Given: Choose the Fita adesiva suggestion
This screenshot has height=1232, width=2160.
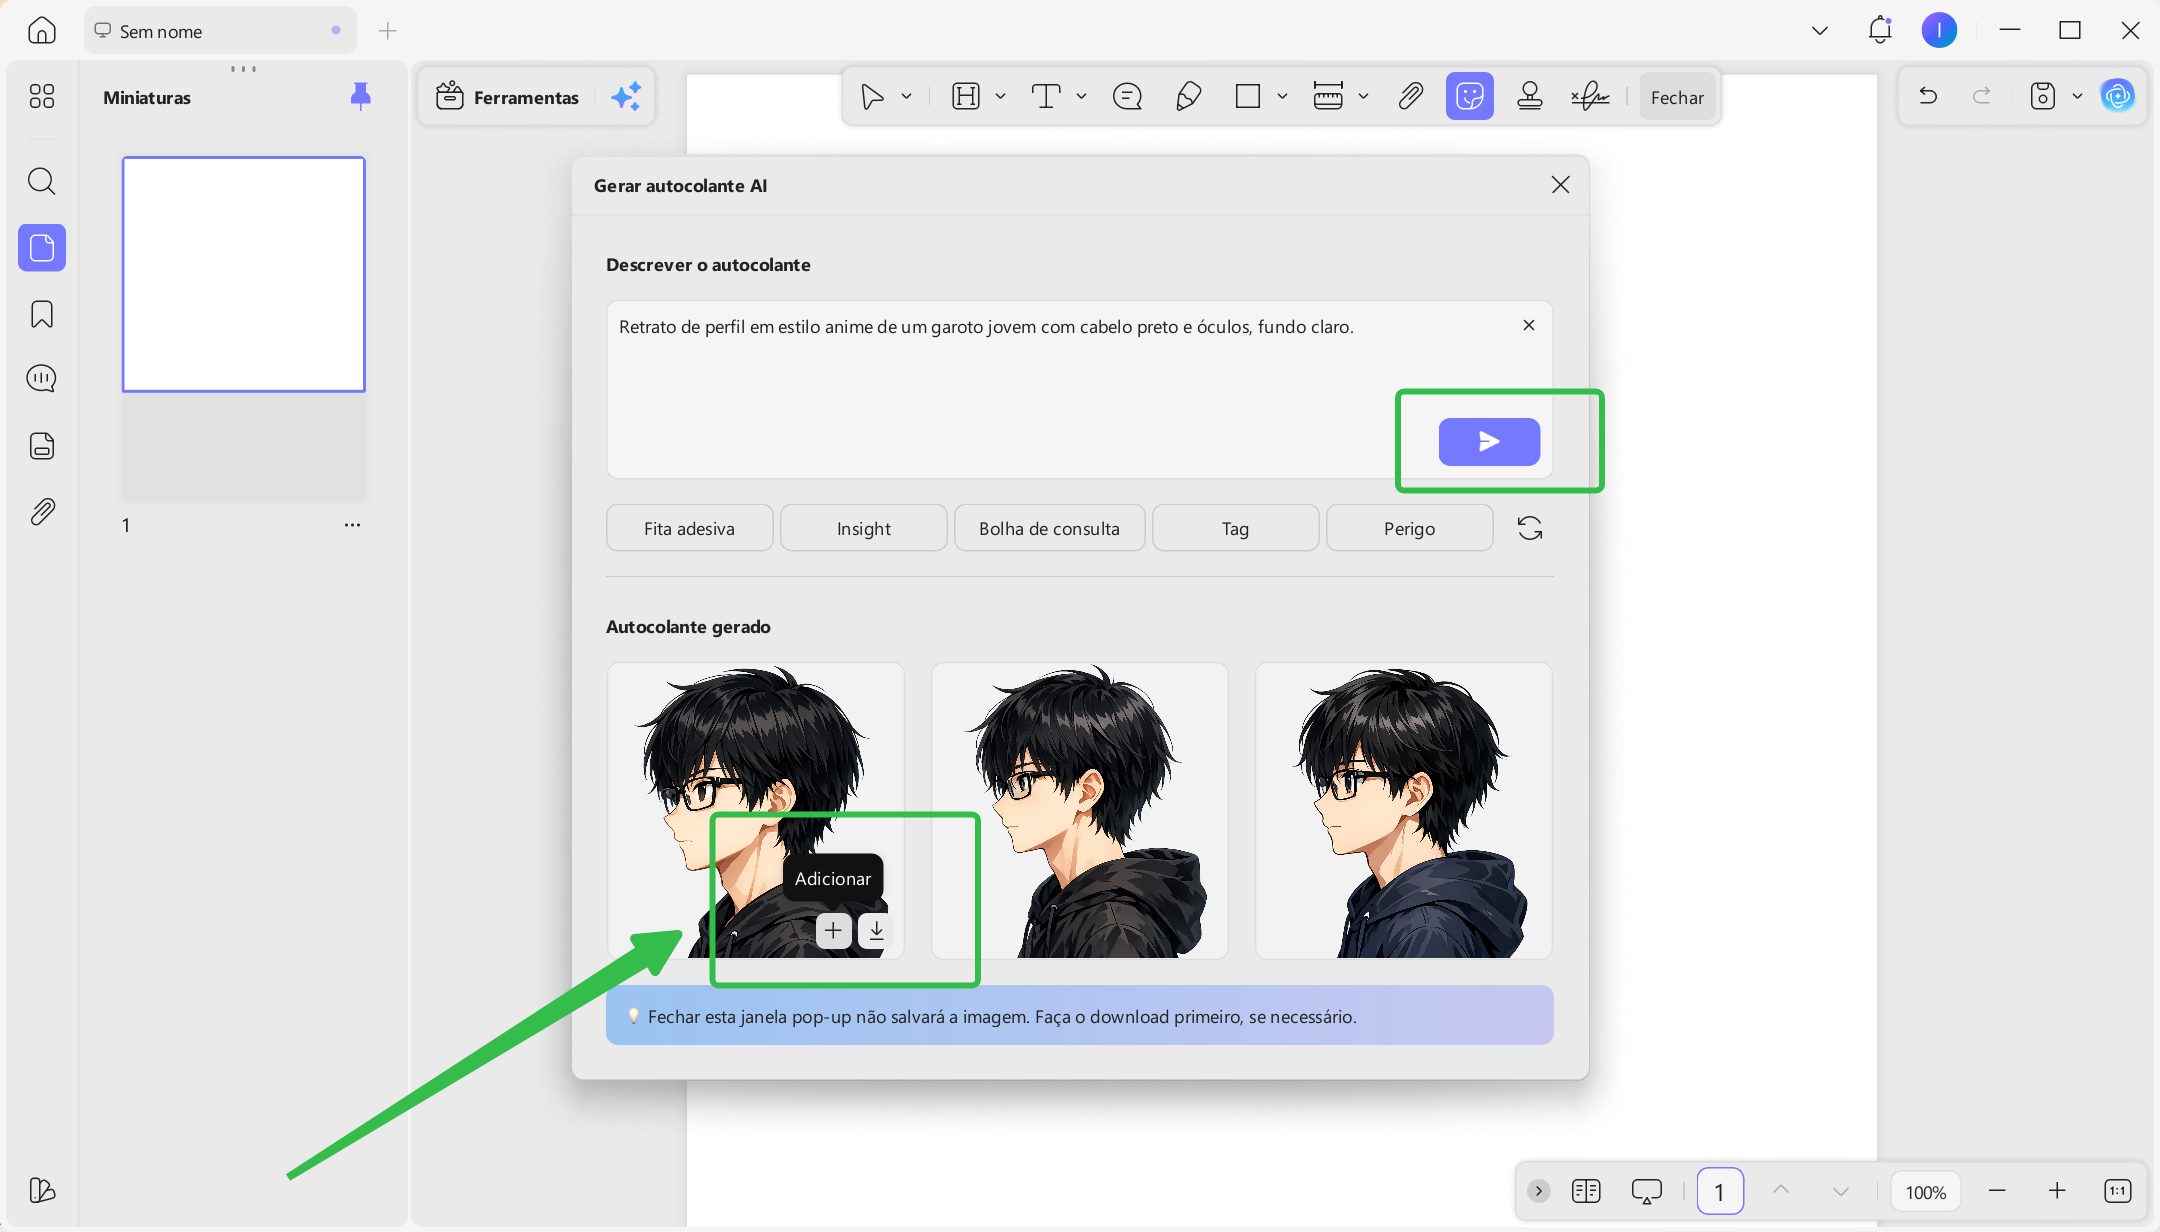Looking at the screenshot, I should (x=689, y=528).
